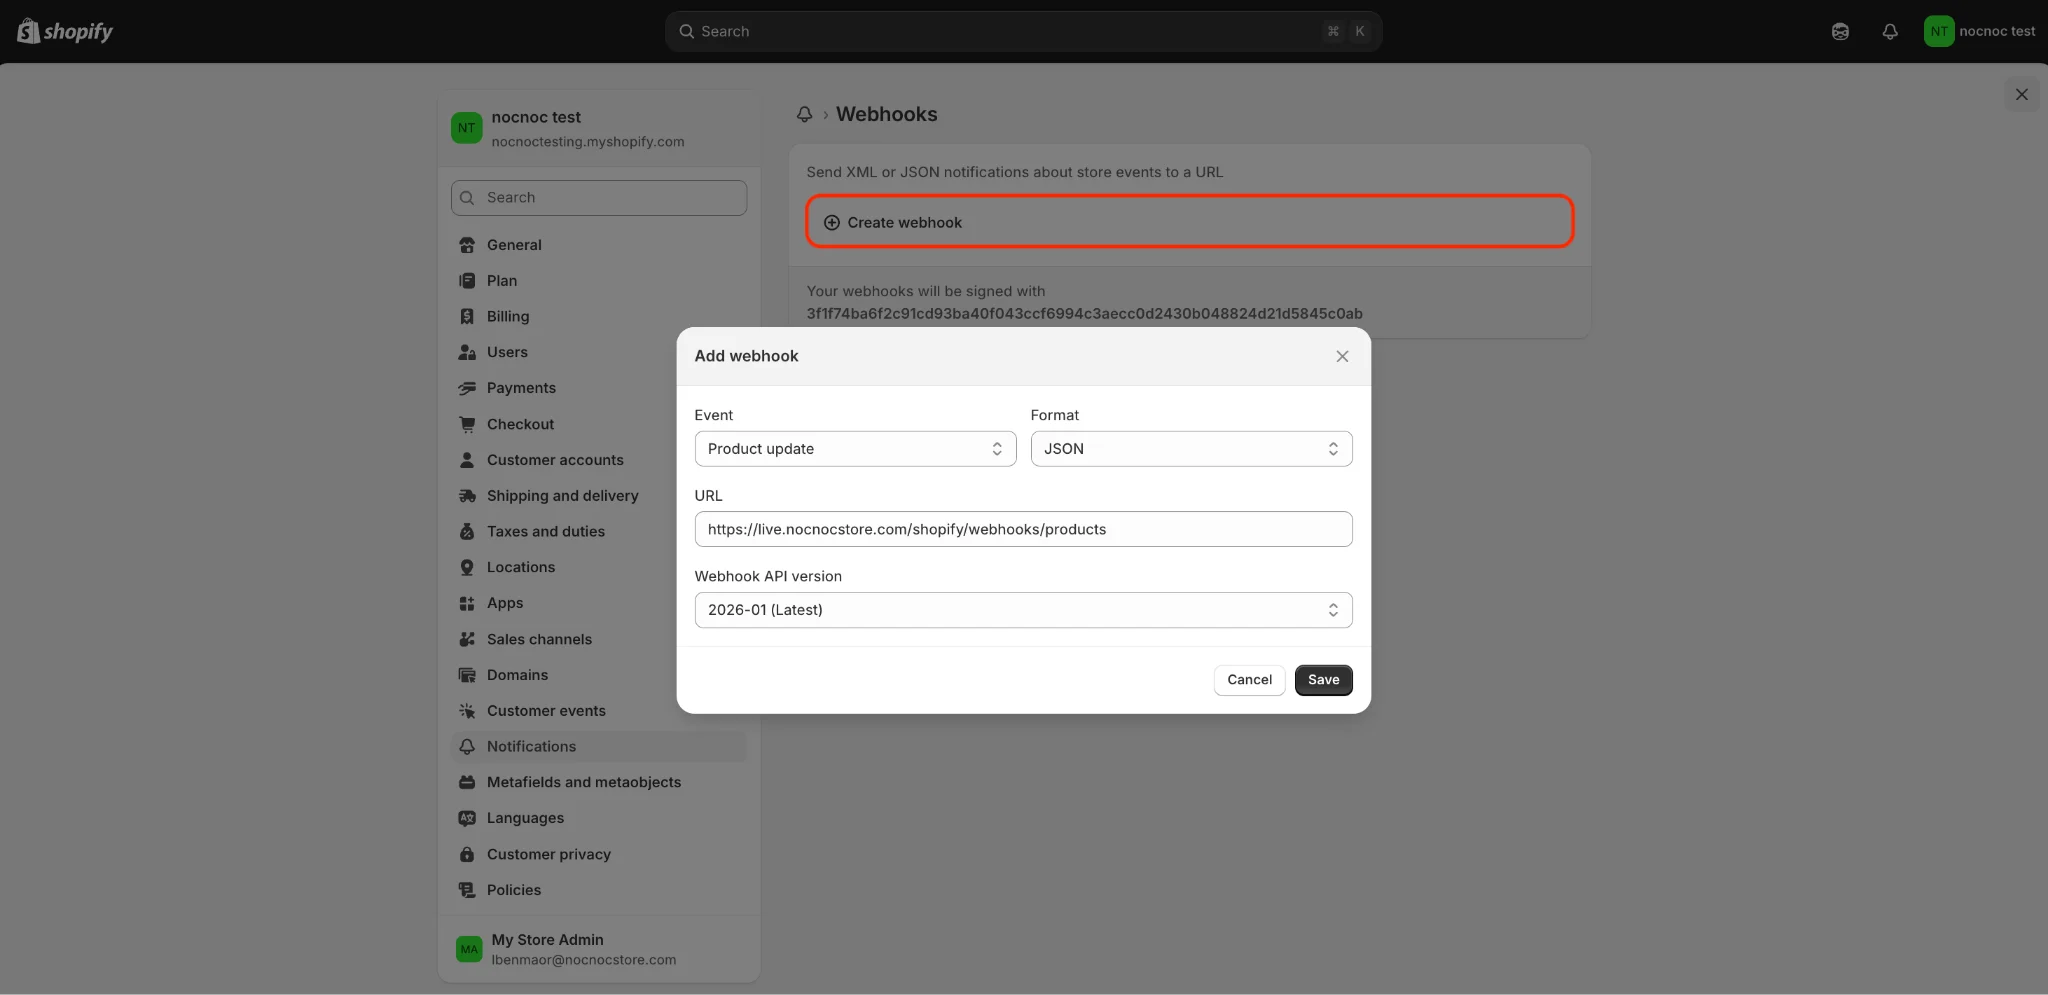The height and width of the screenshot is (995, 2048).
Task: Go to Customer privacy settings
Action: (599, 854)
